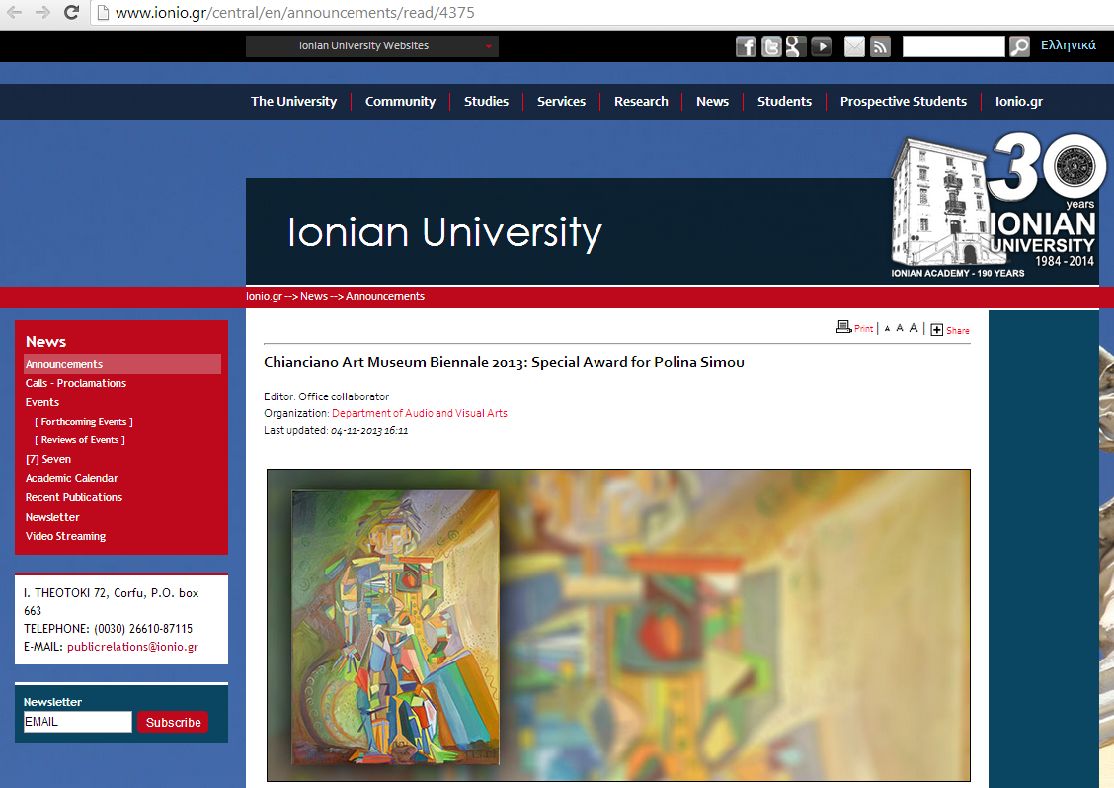Open the Department of Audio and Visual Arts link
This screenshot has width=1114, height=788.
[x=419, y=413]
